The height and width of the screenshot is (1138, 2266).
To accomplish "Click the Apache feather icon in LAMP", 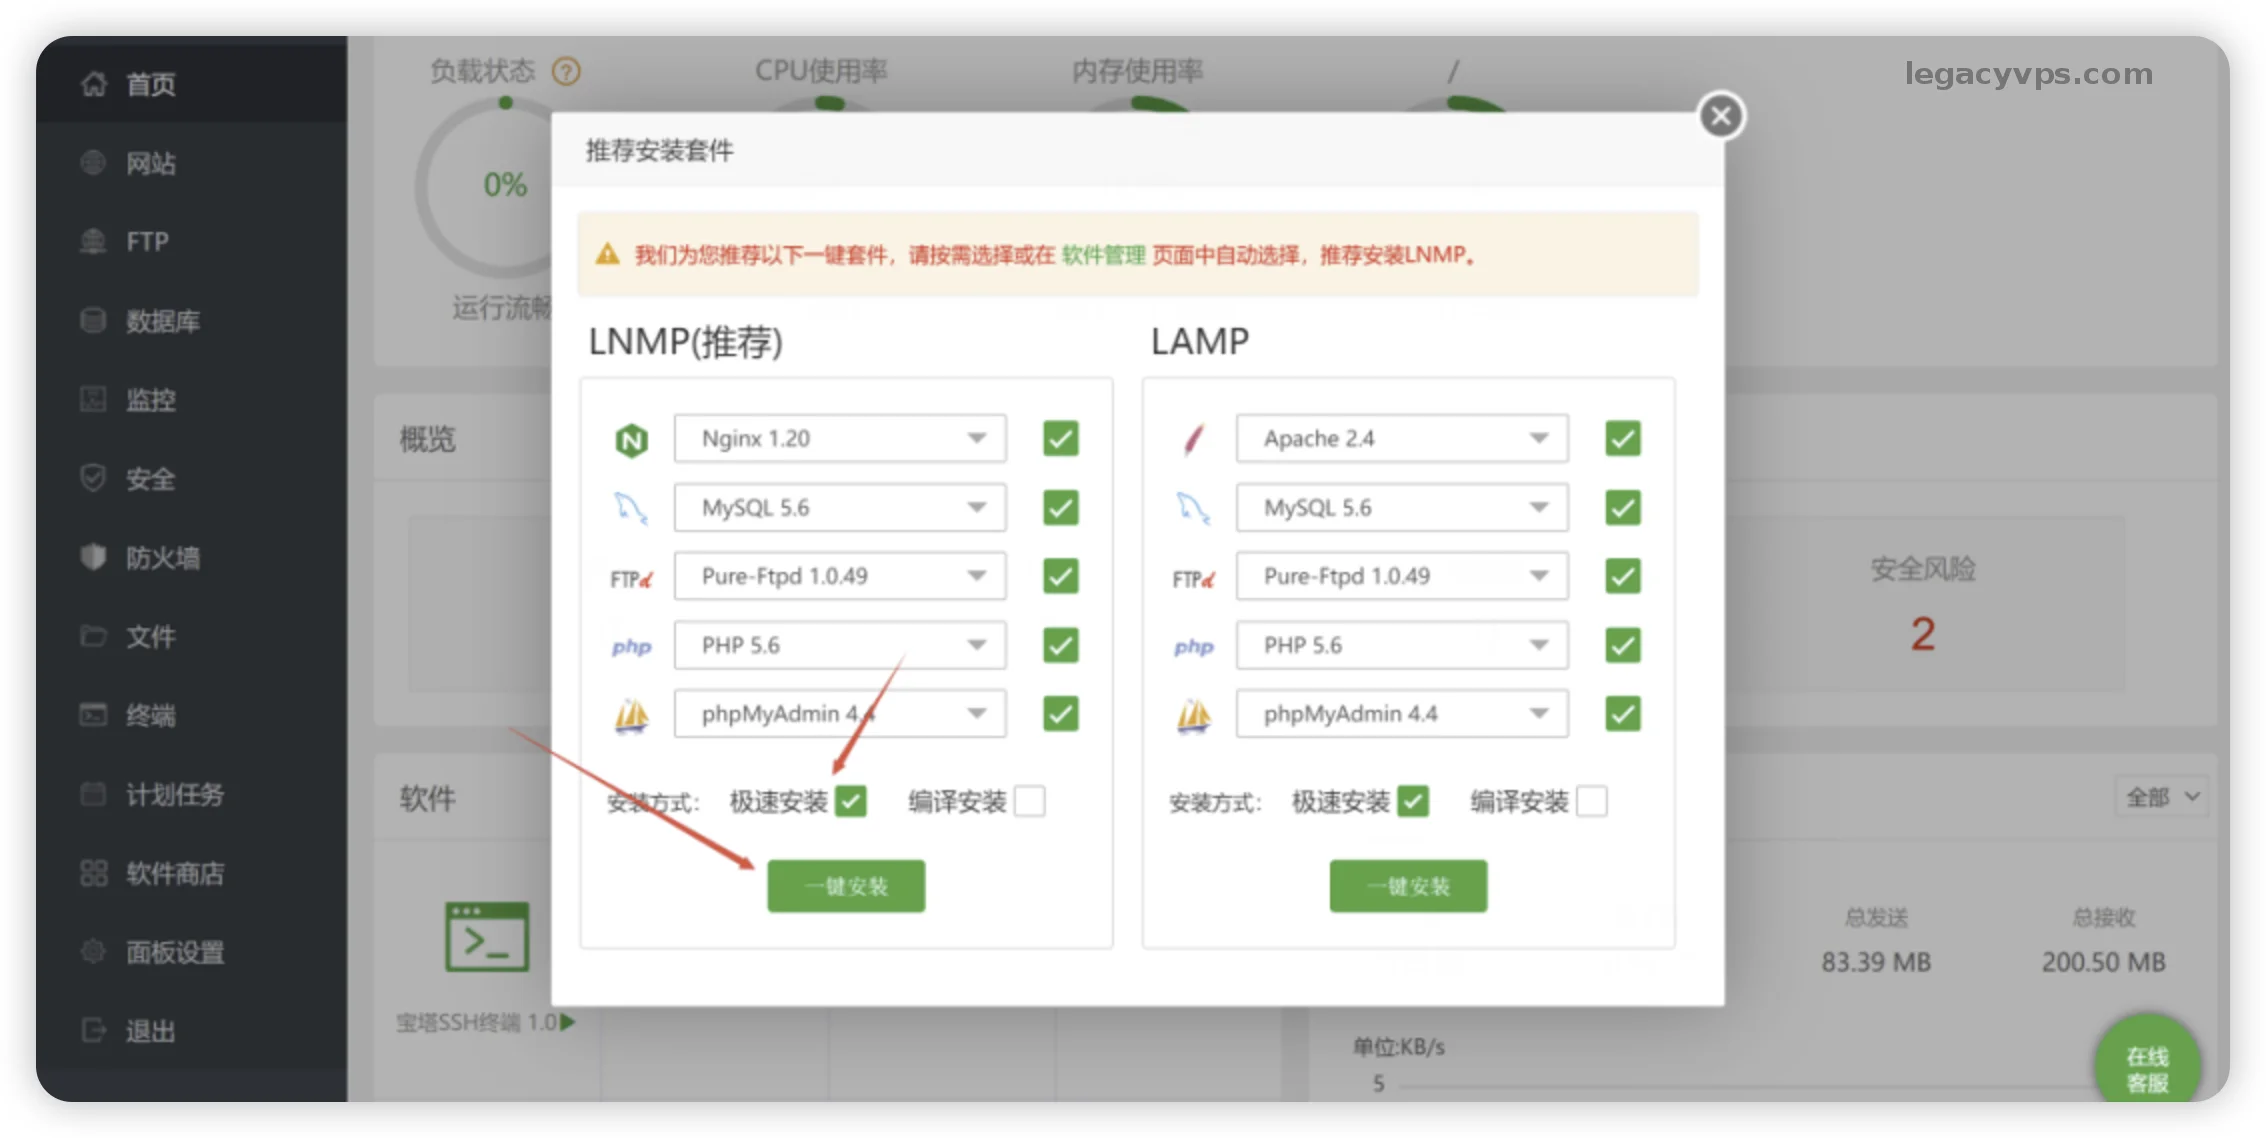I will [1193, 439].
